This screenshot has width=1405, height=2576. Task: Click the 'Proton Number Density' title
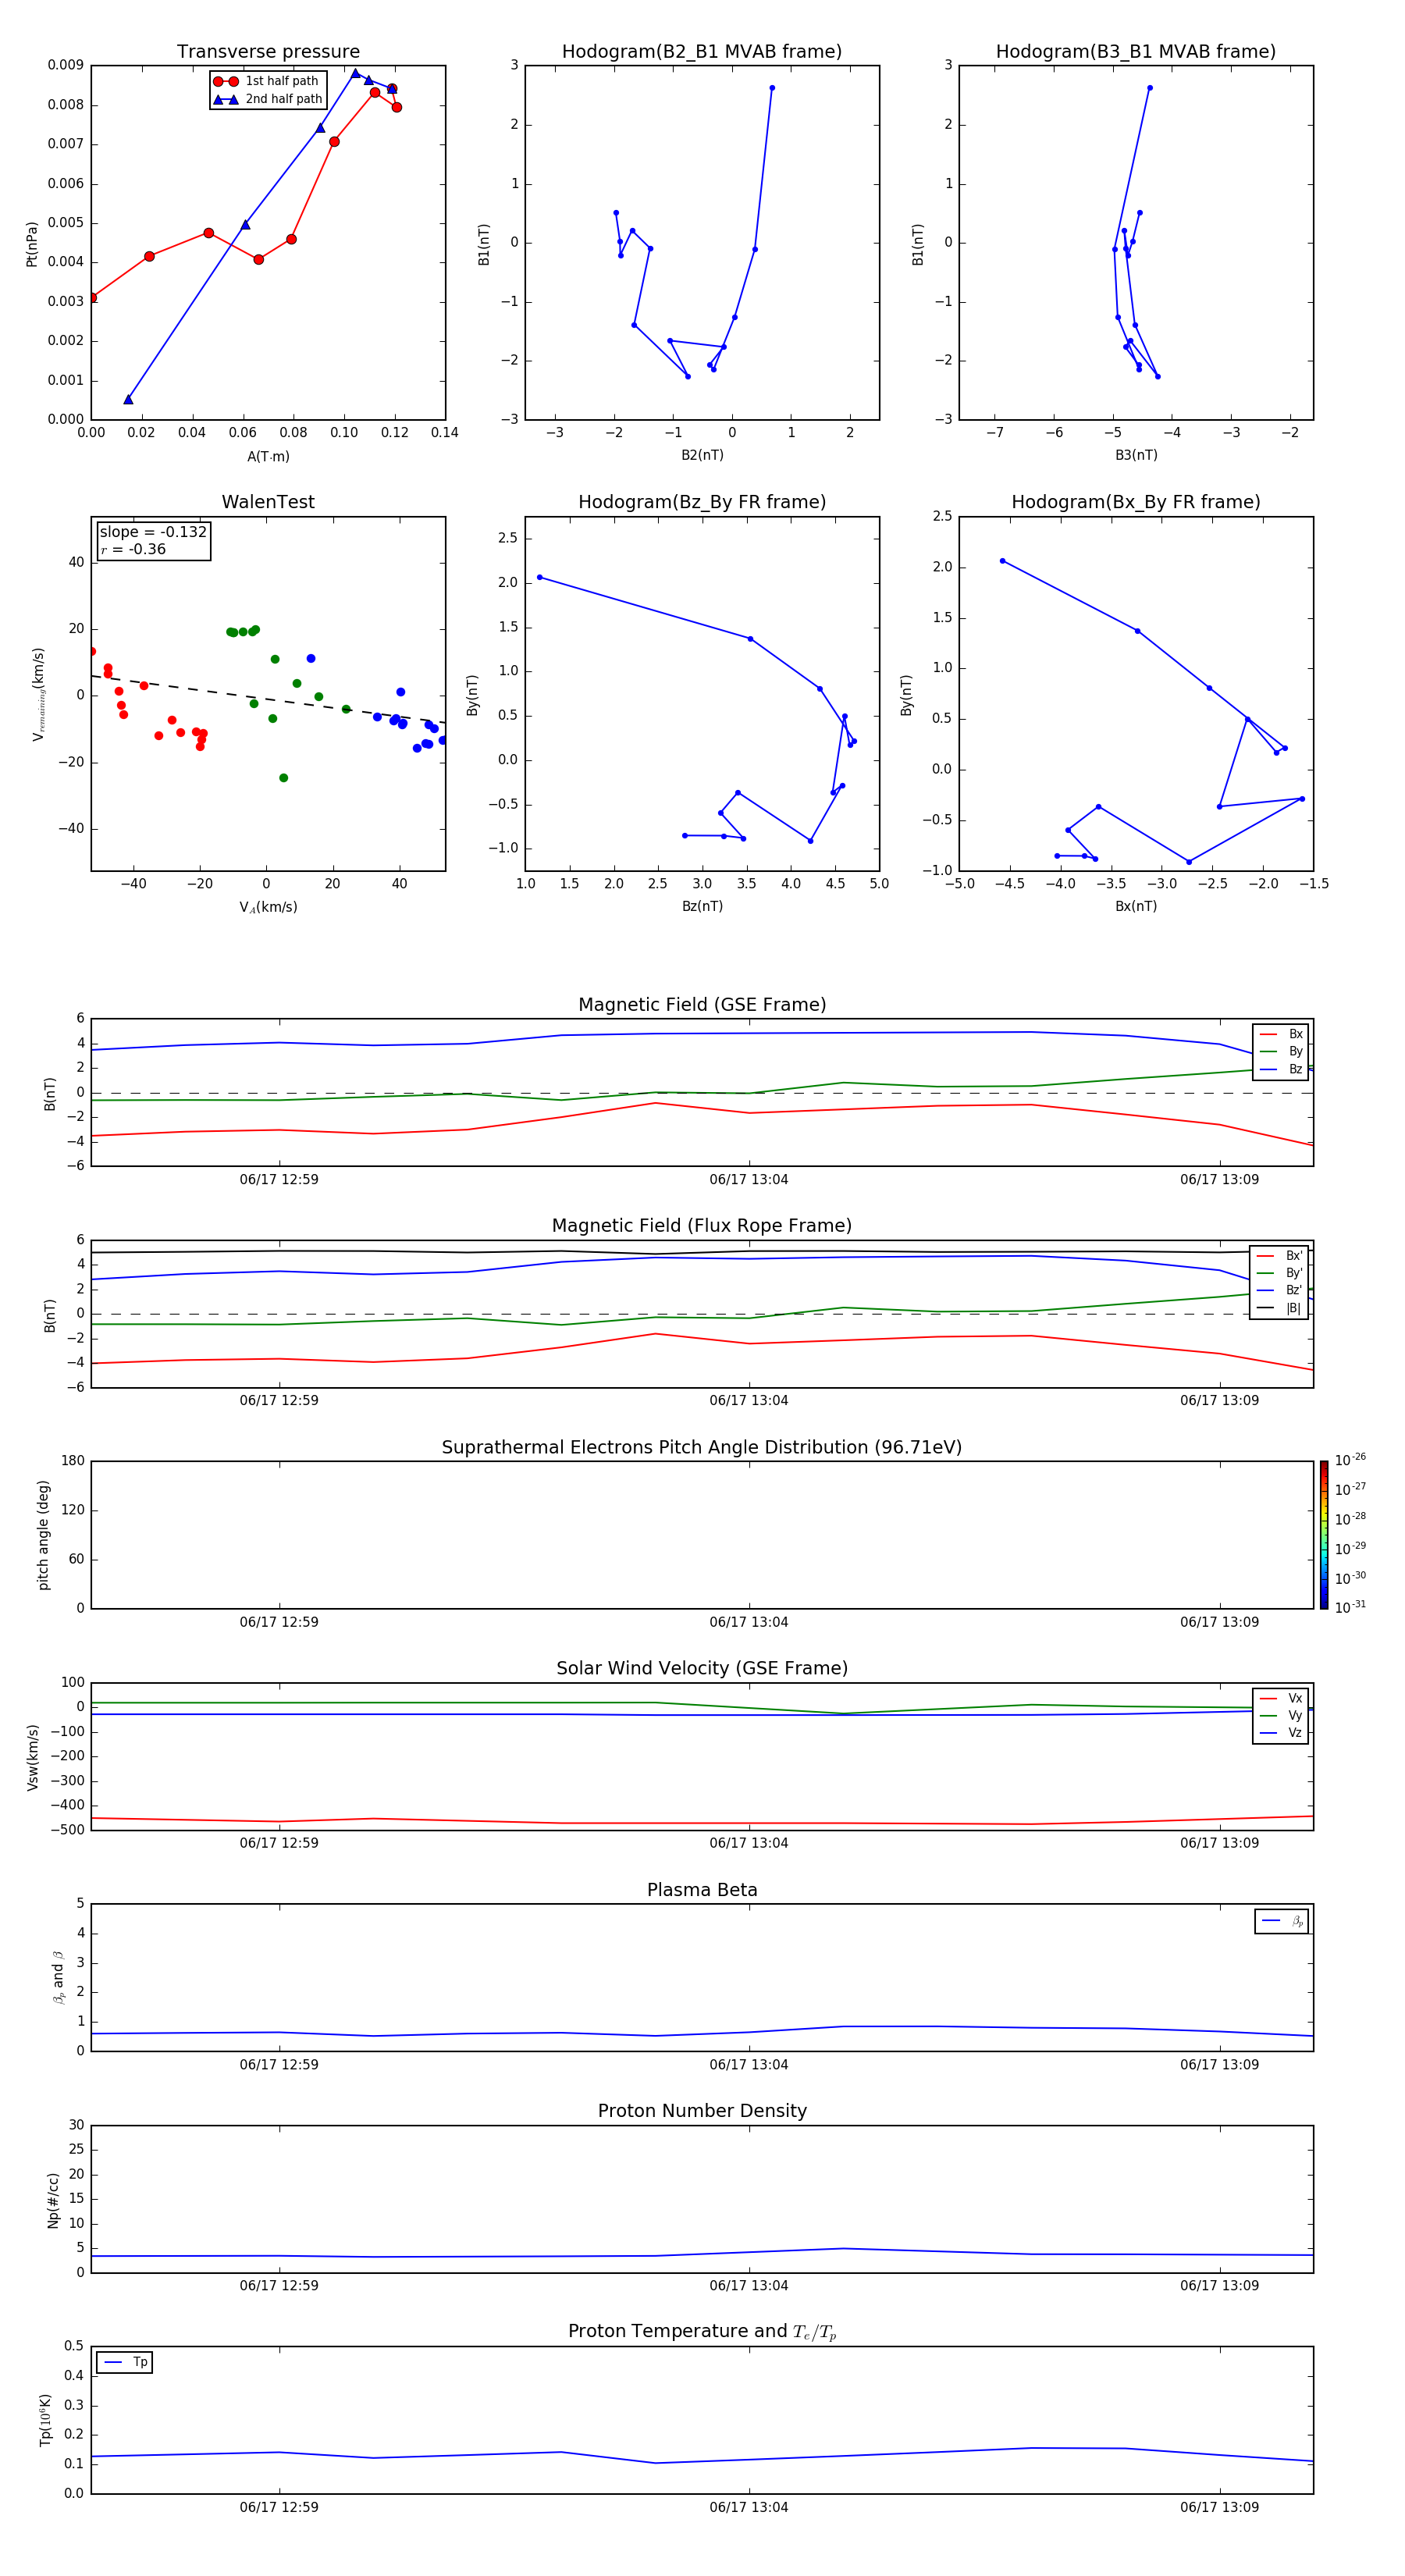pyautogui.click(x=702, y=2111)
